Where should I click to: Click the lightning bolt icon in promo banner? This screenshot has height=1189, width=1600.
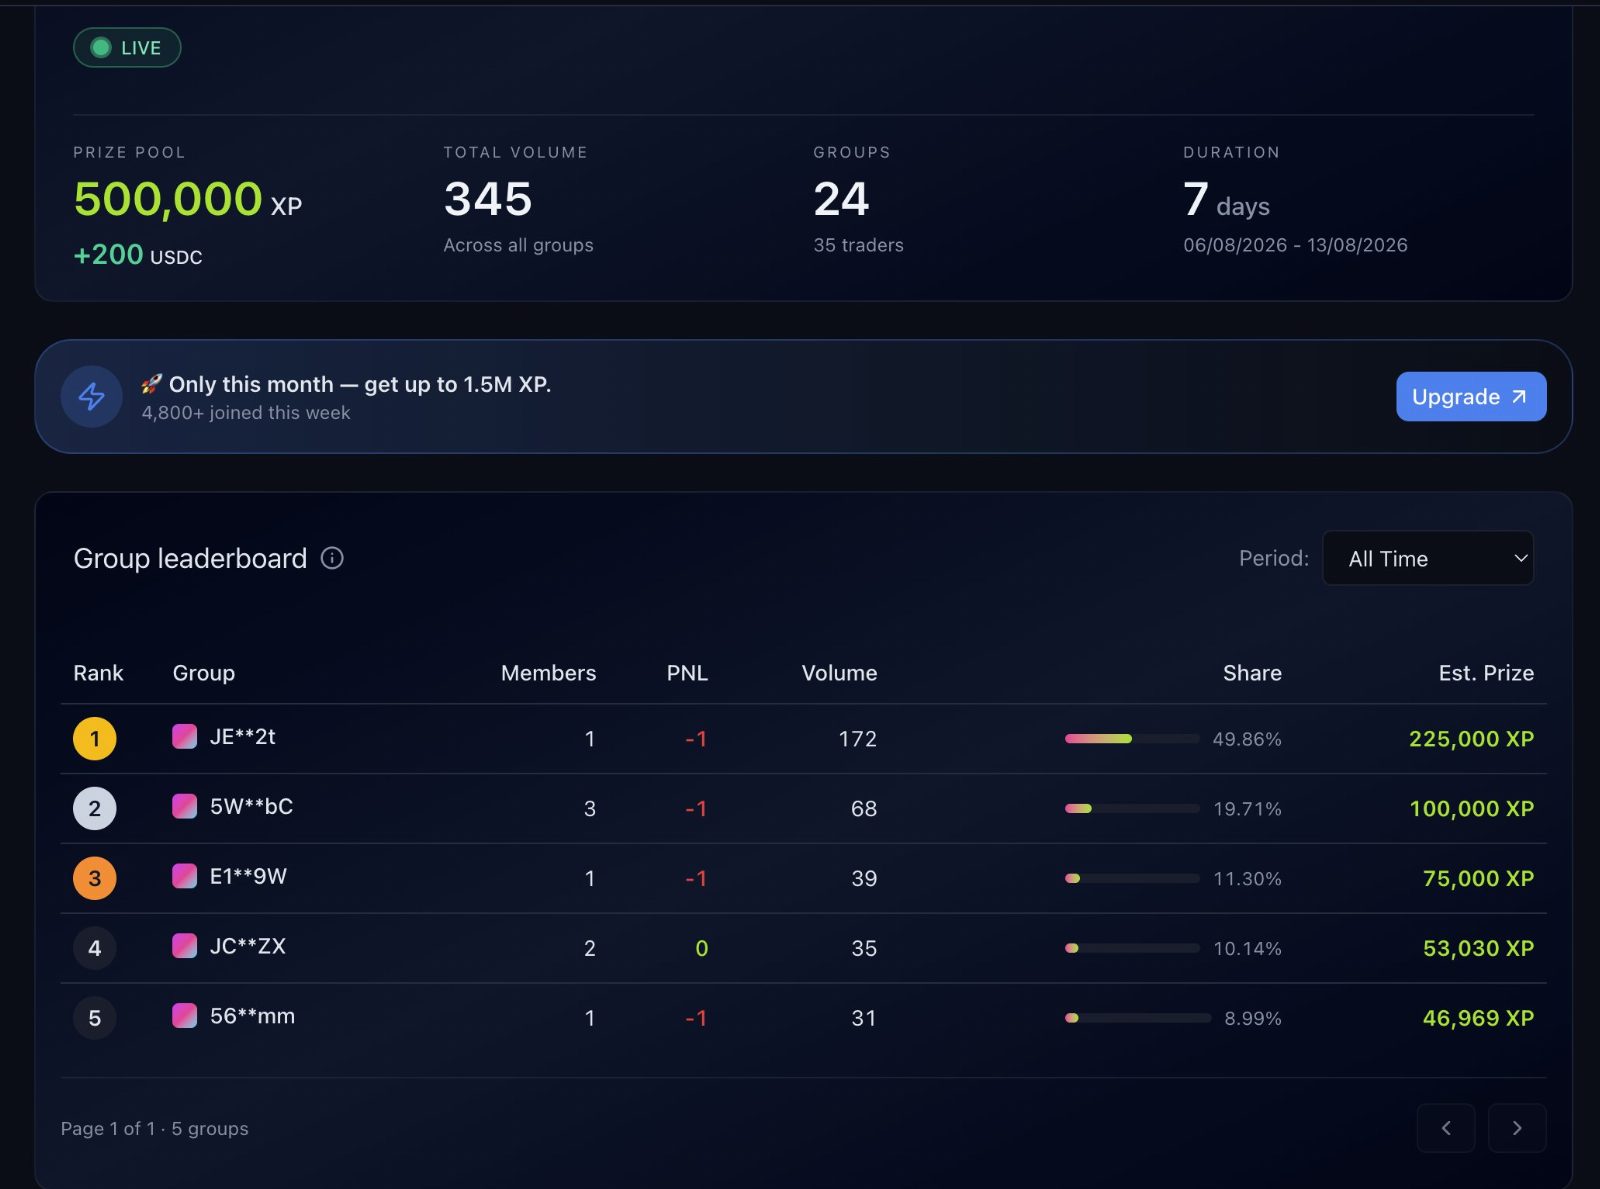tap(92, 397)
